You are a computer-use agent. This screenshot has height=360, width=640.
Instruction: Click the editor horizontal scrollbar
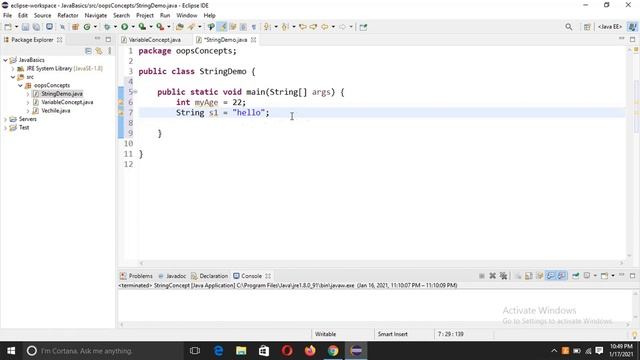381,263
